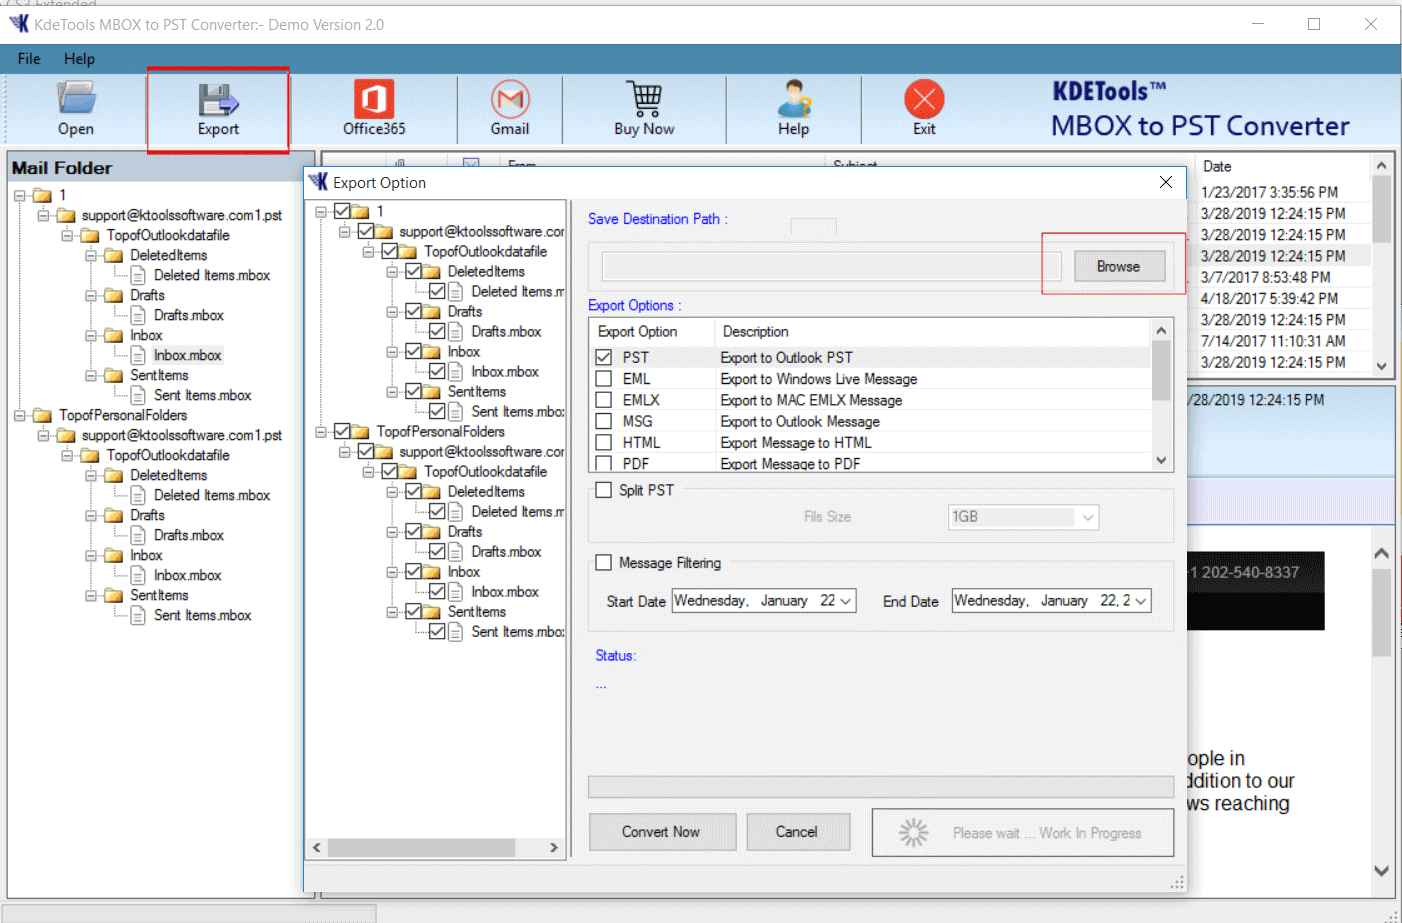This screenshot has width=1402, height=923.
Task: Select Inbox.mbox file icon in Mail Folder
Action: (139, 355)
